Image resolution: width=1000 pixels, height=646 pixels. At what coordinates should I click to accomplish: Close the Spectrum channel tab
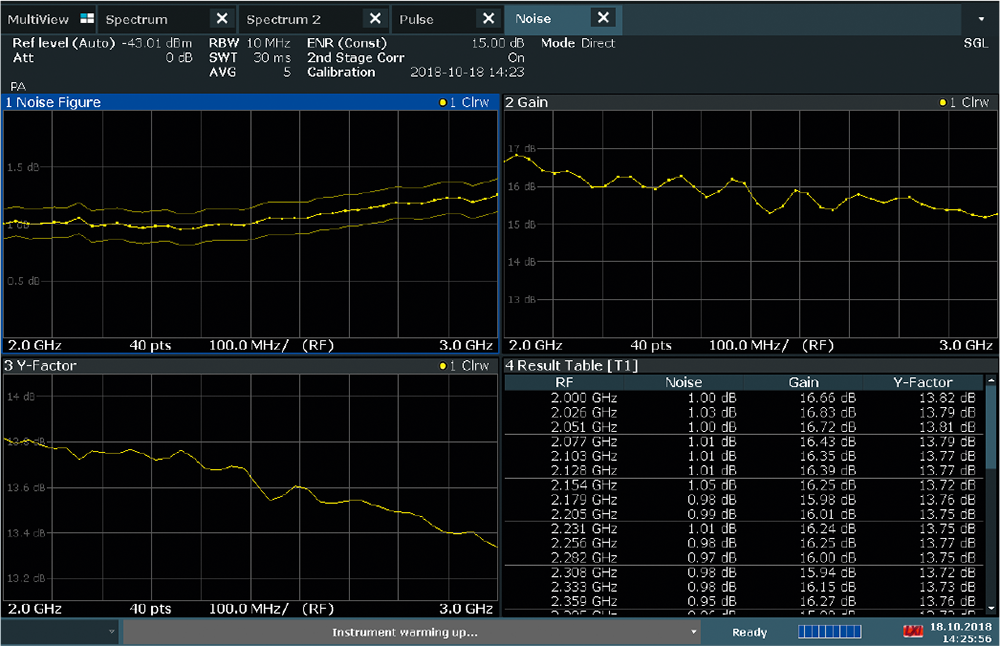pyautogui.click(x=222, y=19)
